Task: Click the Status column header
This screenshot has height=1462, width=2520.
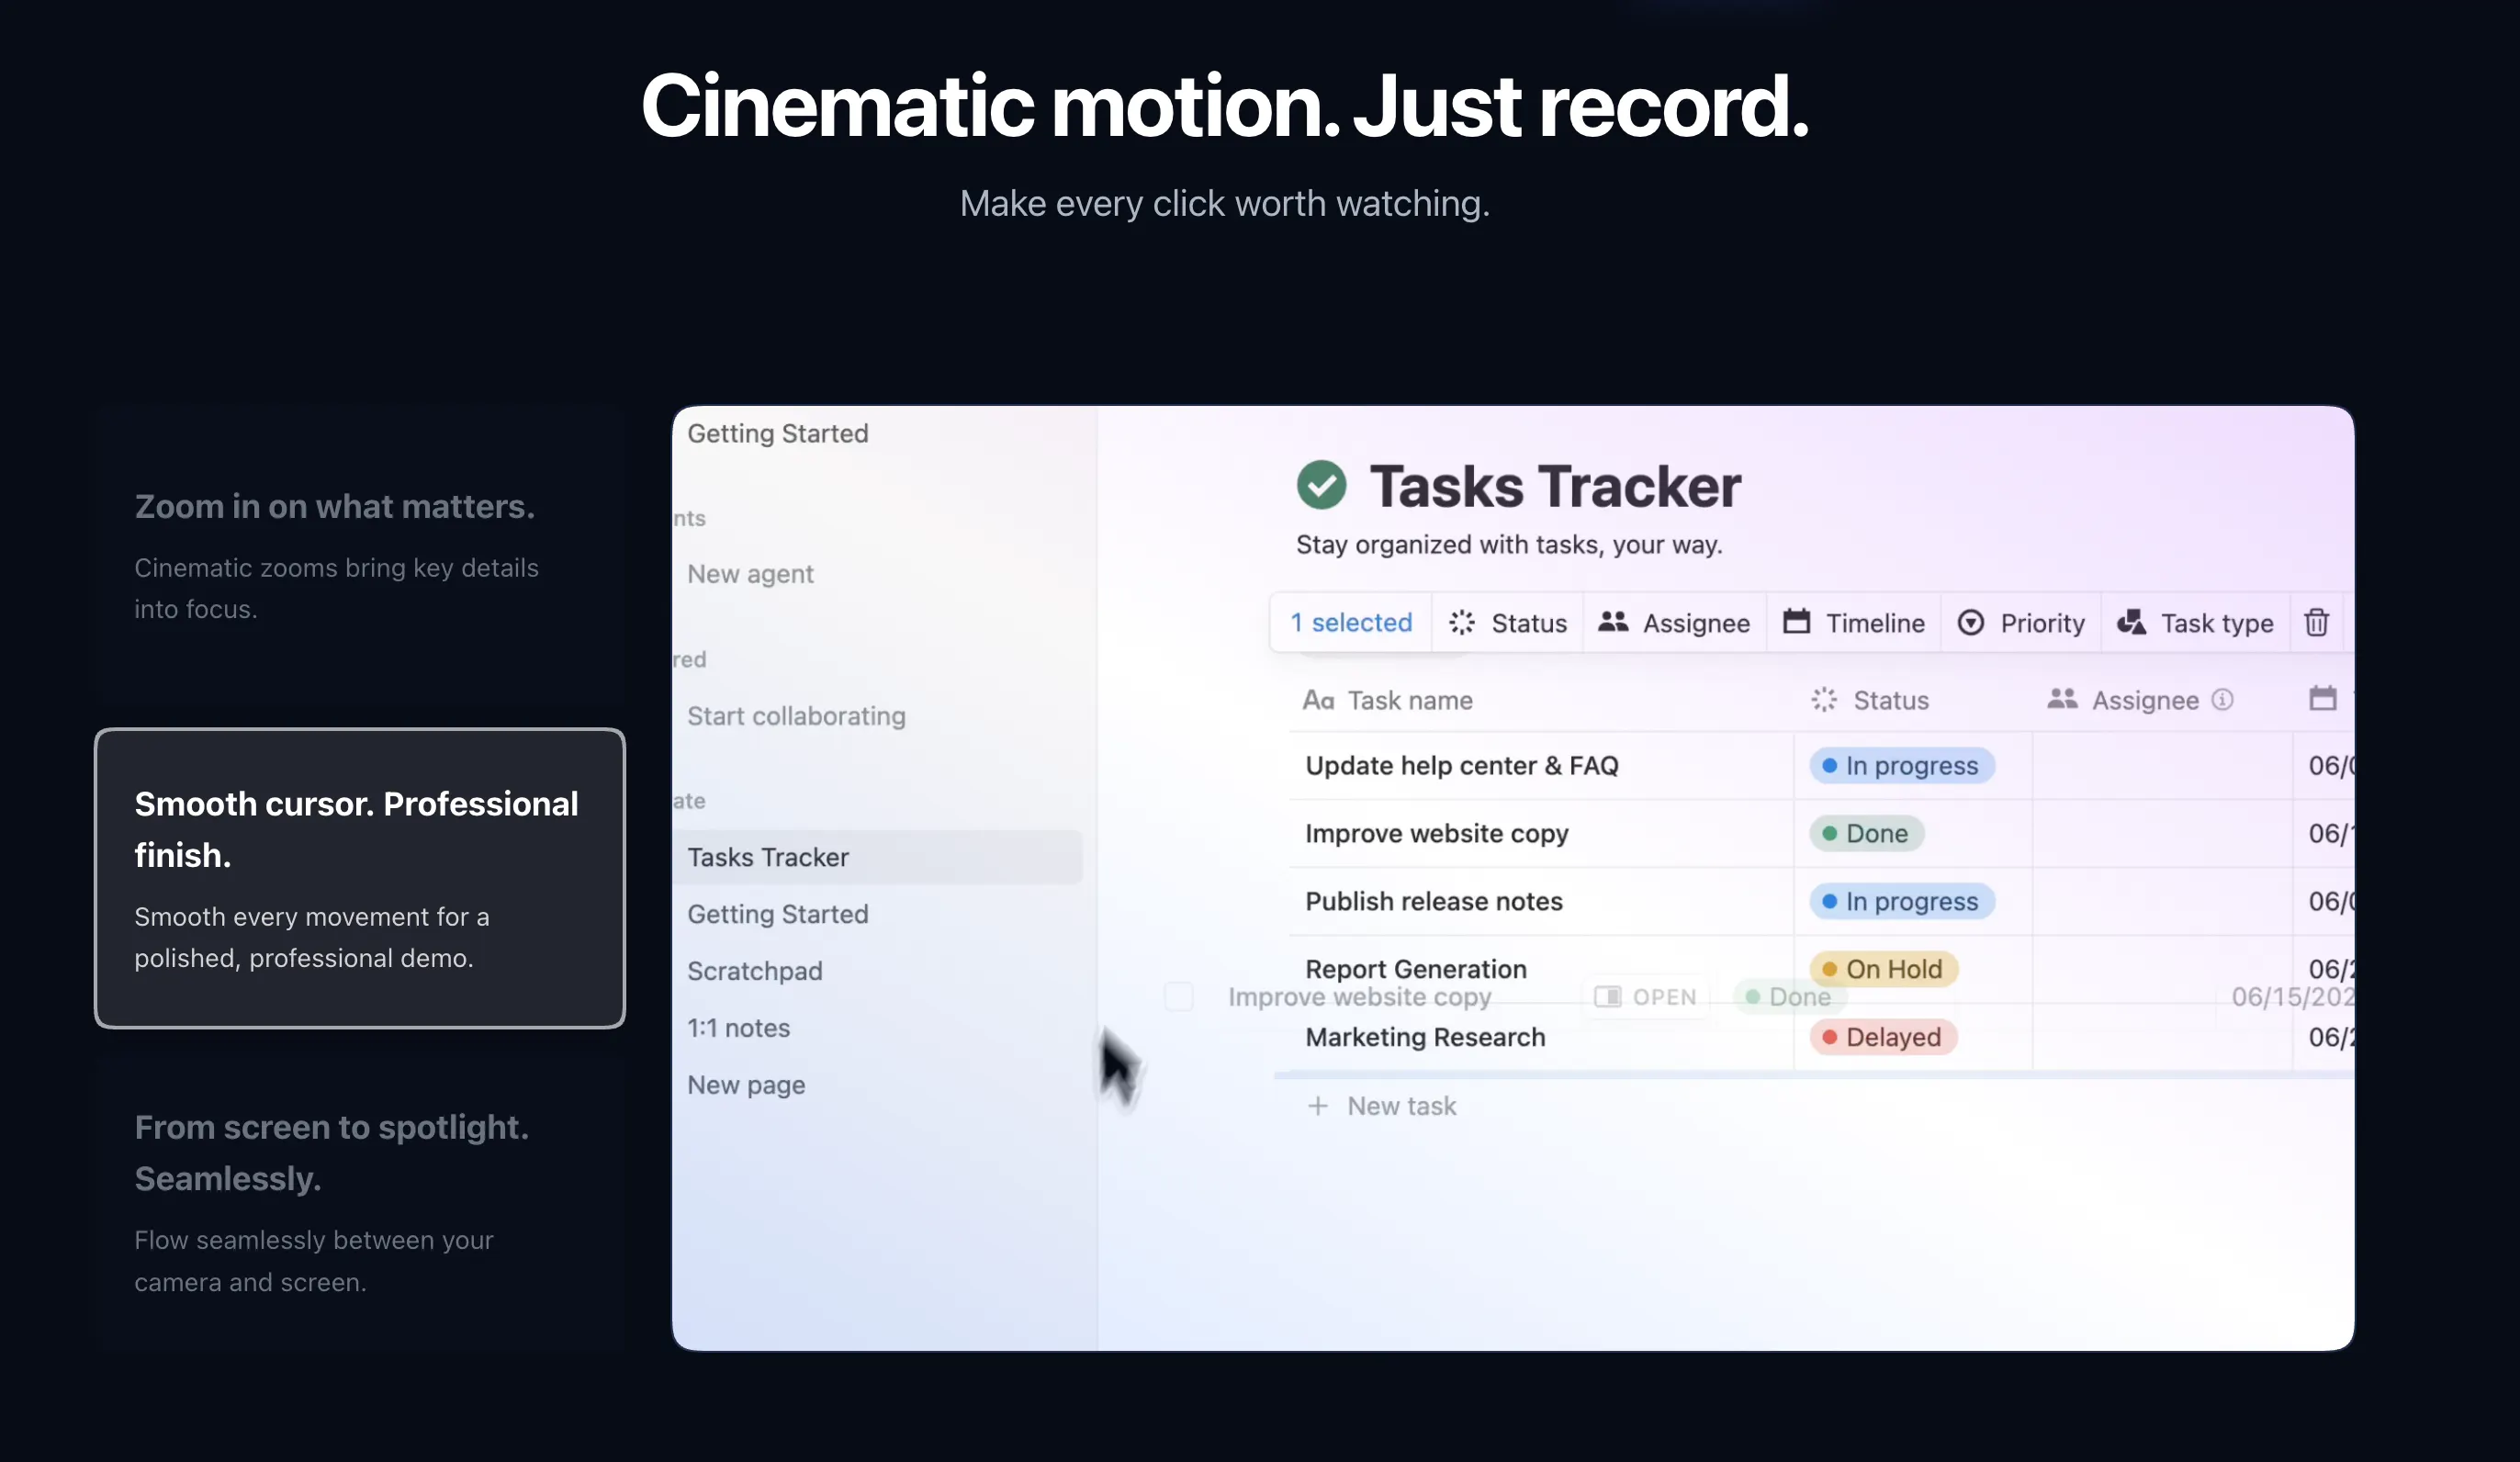Action: [x=1870, y=700]
